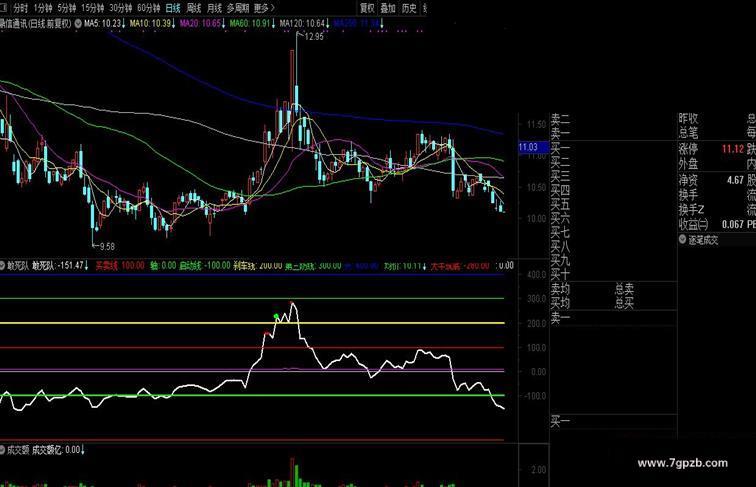Click the 买三 order book row
Viewport: 756px width, 487px height.
tap(560, 176)
